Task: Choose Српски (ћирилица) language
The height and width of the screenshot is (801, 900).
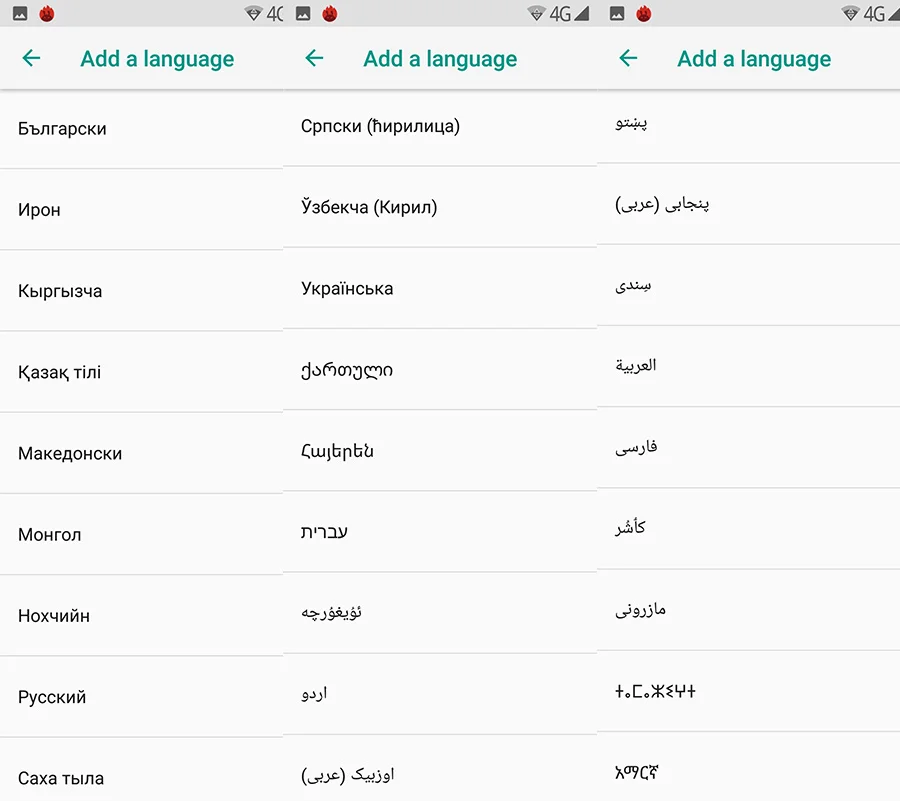Action: tap(440, 127)
